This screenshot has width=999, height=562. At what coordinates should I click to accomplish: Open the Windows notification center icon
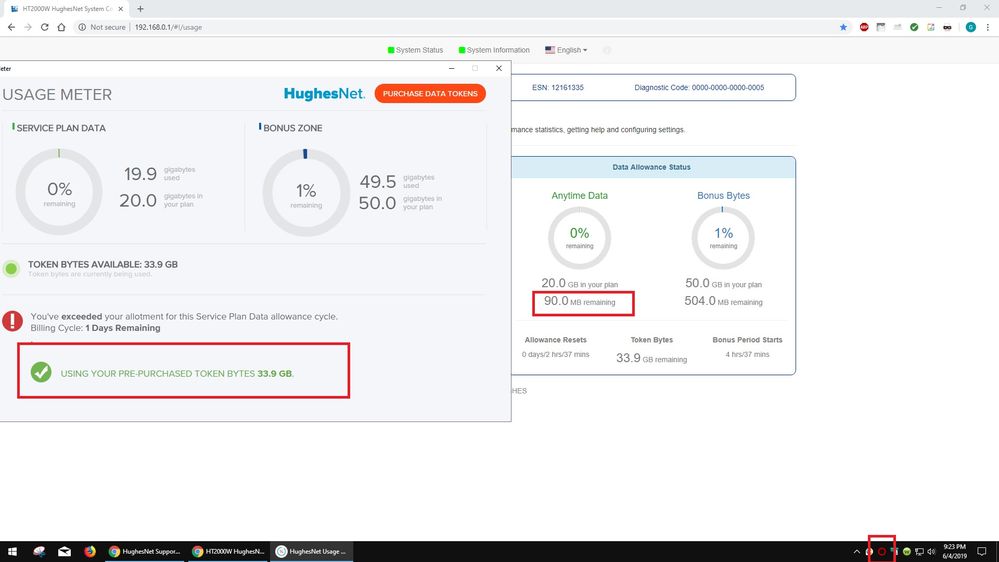pos(985,551)
